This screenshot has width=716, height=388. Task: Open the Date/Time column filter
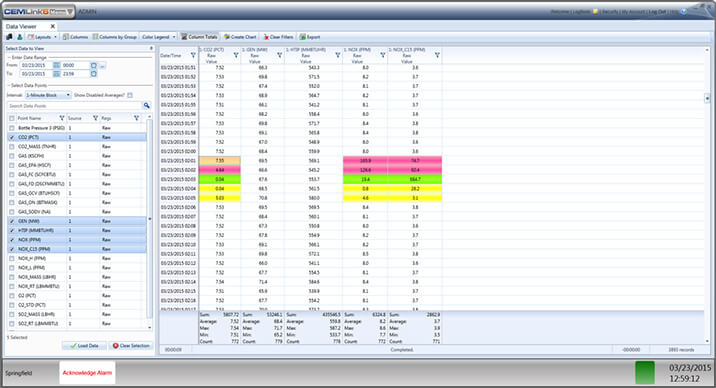(193, 55)
